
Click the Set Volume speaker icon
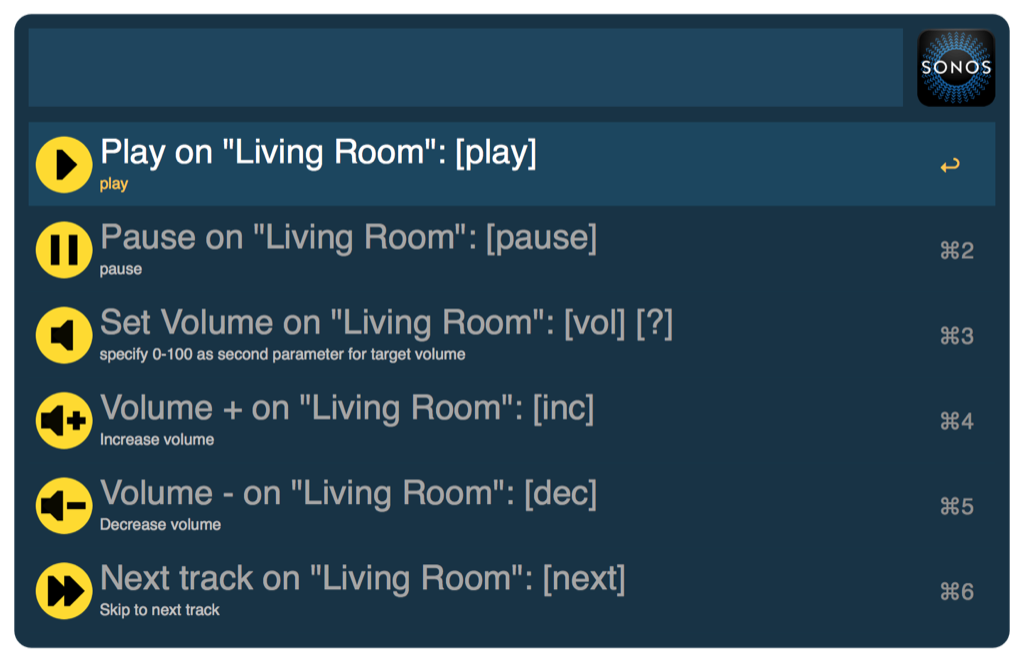pyautogui.click(x=64, y=335)
